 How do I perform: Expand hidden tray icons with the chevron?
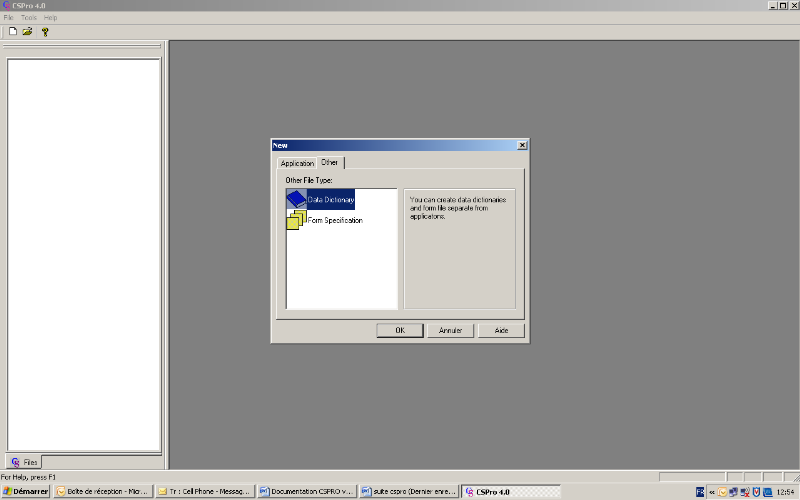click(x=712, y=492)
